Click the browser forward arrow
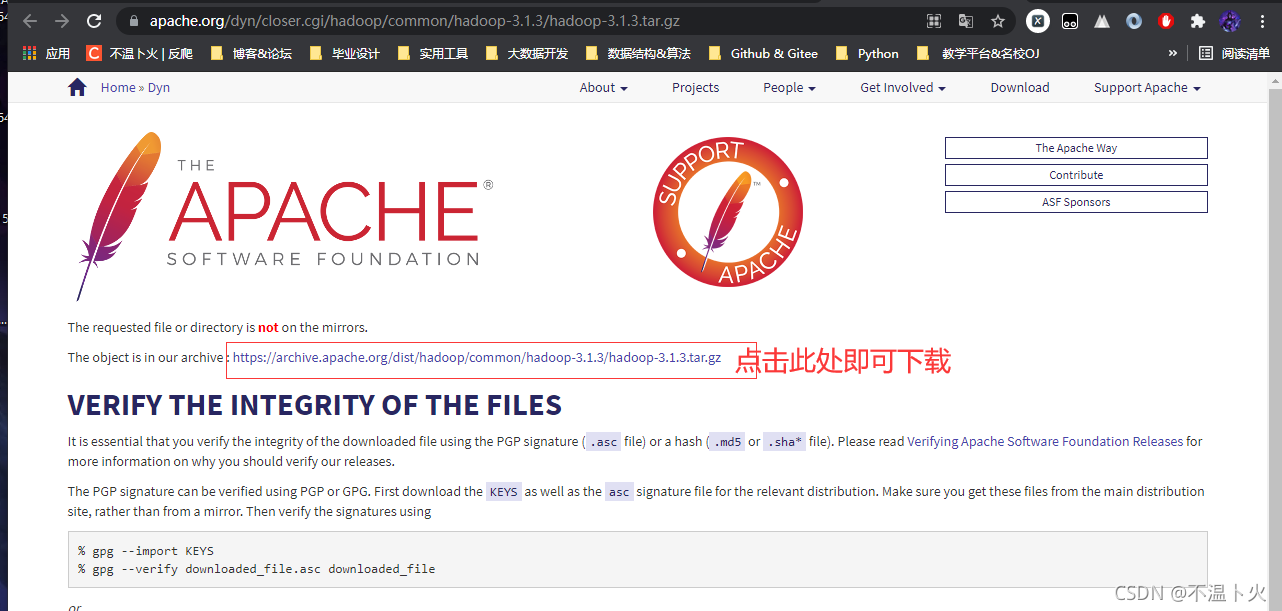The width and height of the screenshot is (1282, 611). [62, 21]
